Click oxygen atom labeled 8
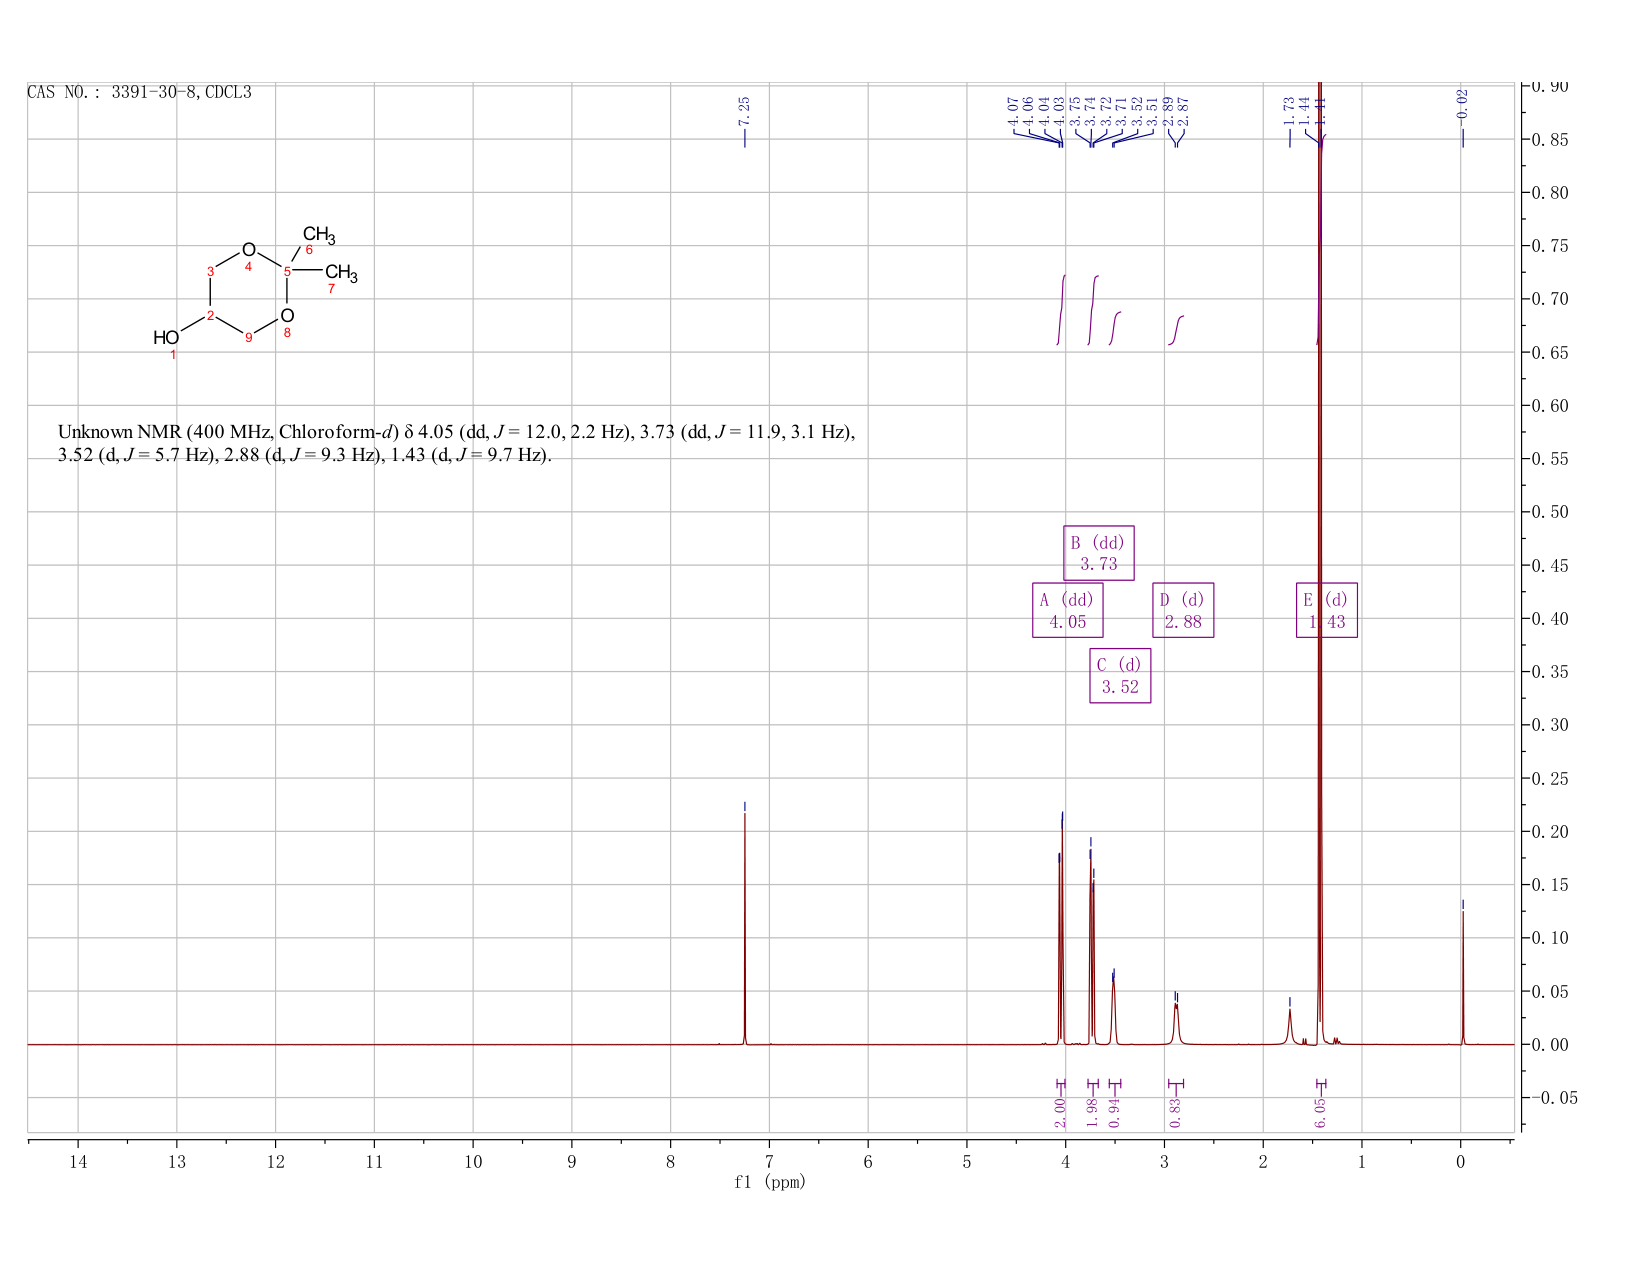This screenshot has height=1275, width=1650. click(287, 316)
